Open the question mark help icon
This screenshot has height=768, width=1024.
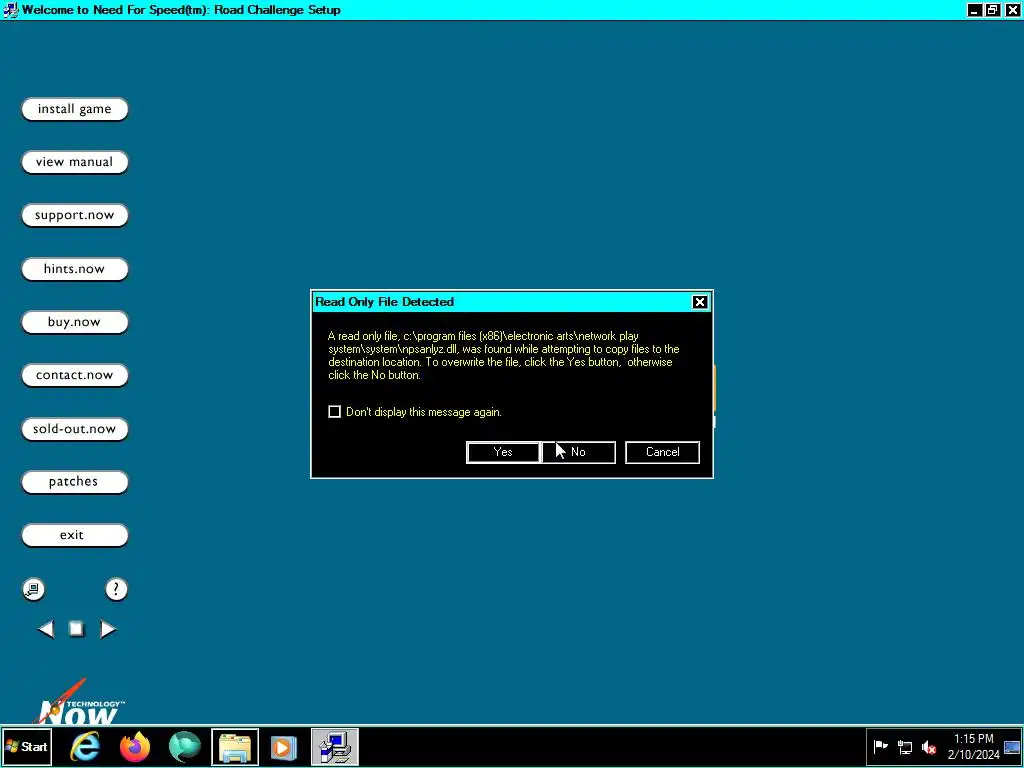pyautogui.click(x=116, y=589)
